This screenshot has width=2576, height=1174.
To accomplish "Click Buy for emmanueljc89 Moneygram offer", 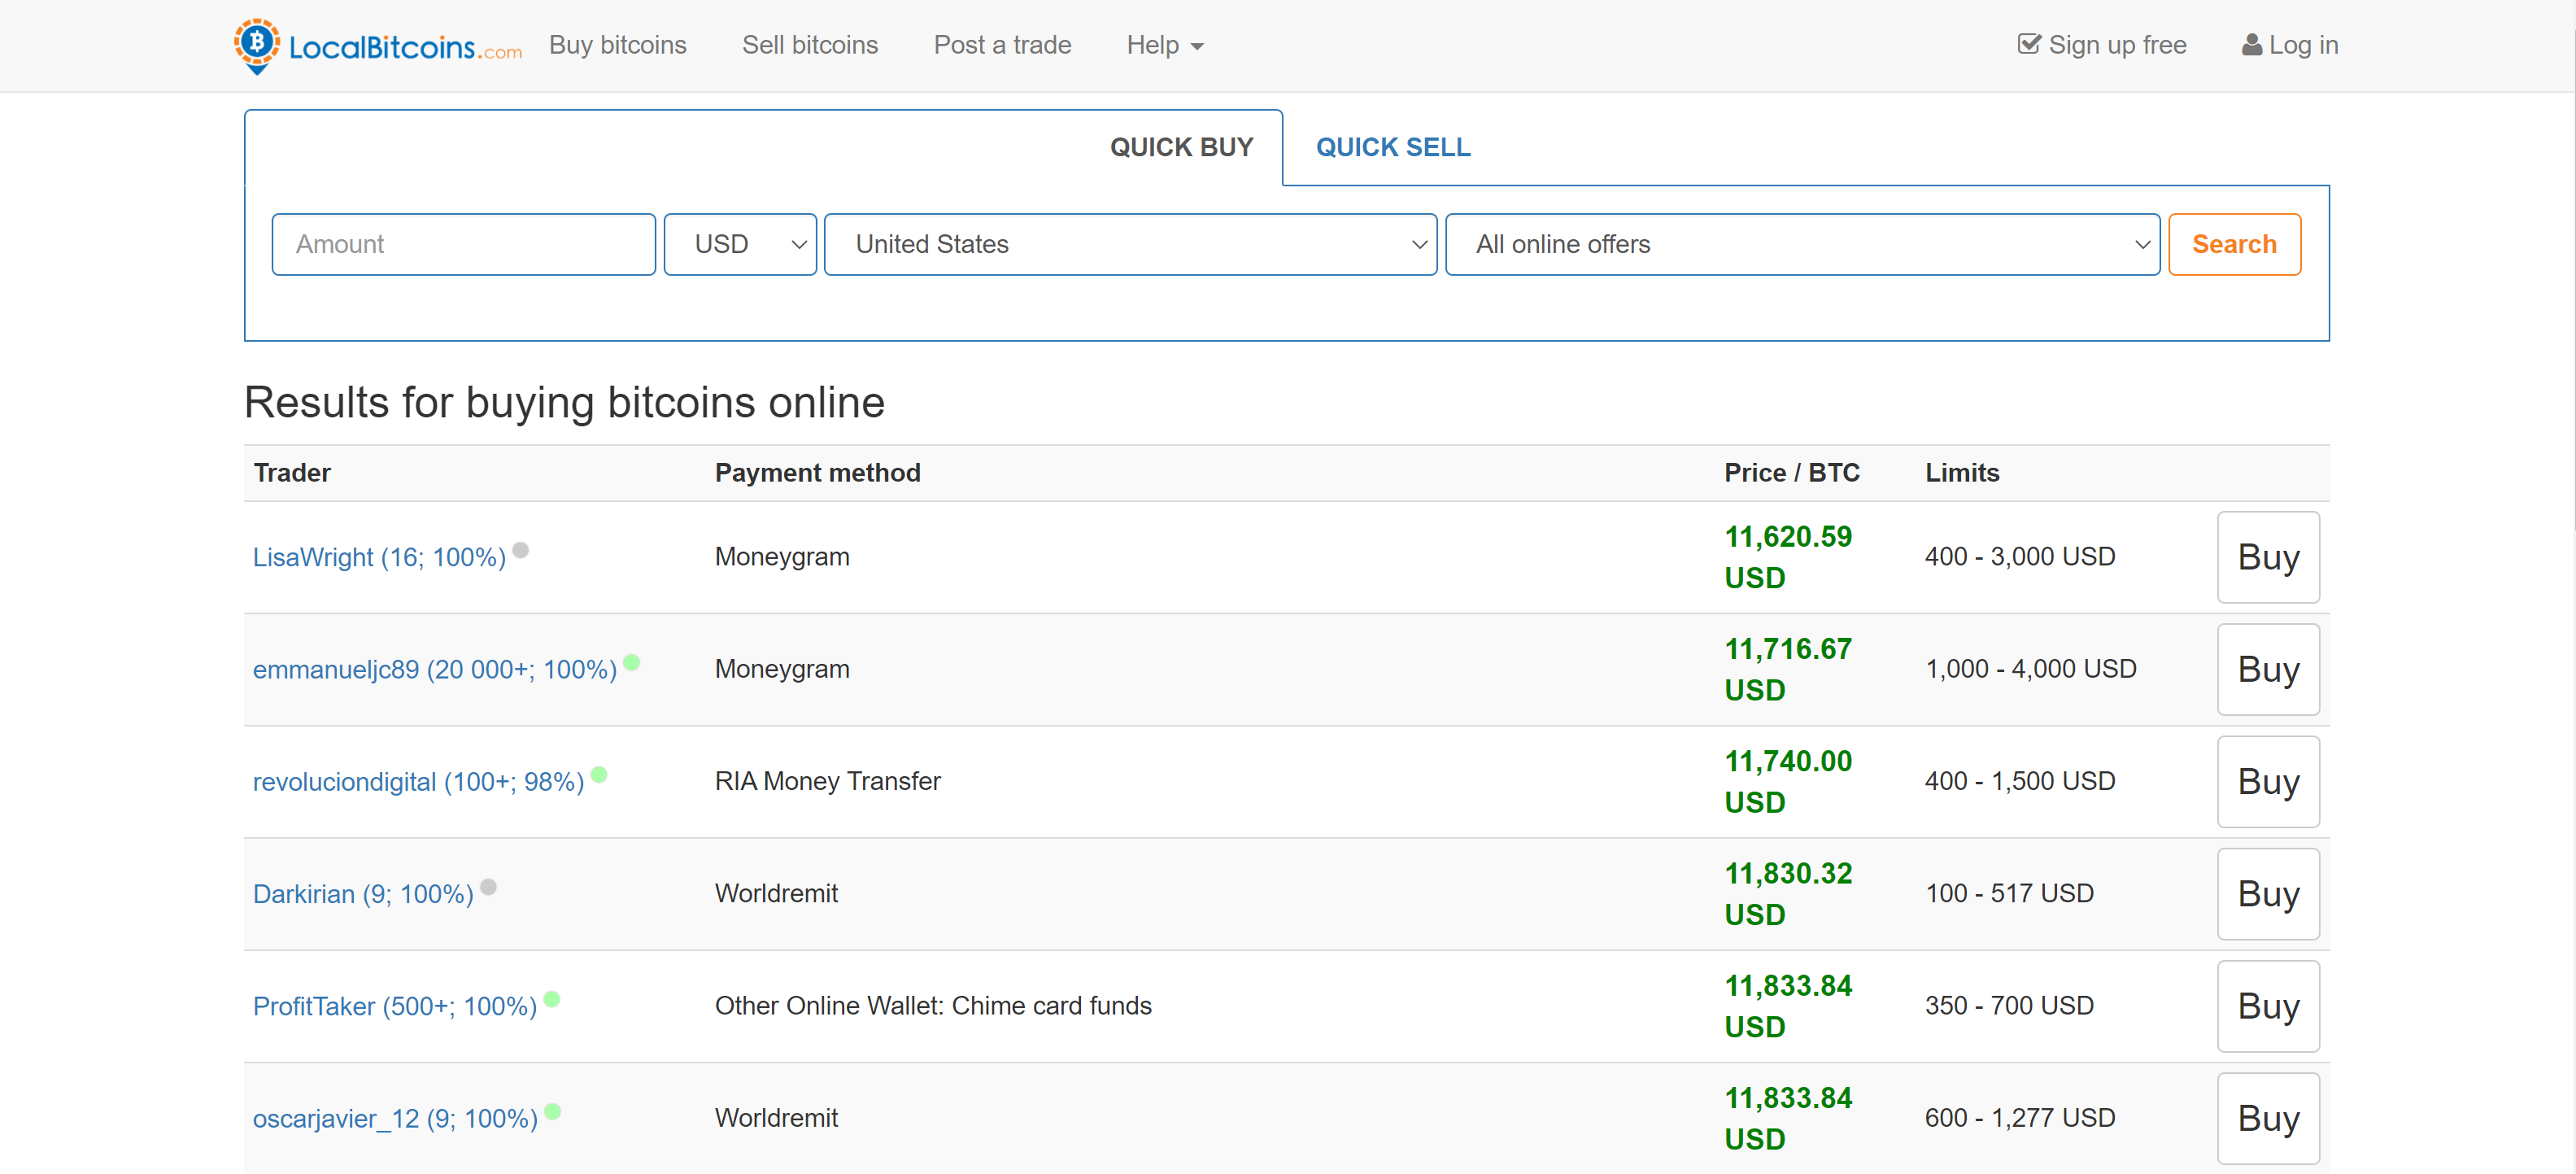I will [2268, 669].
